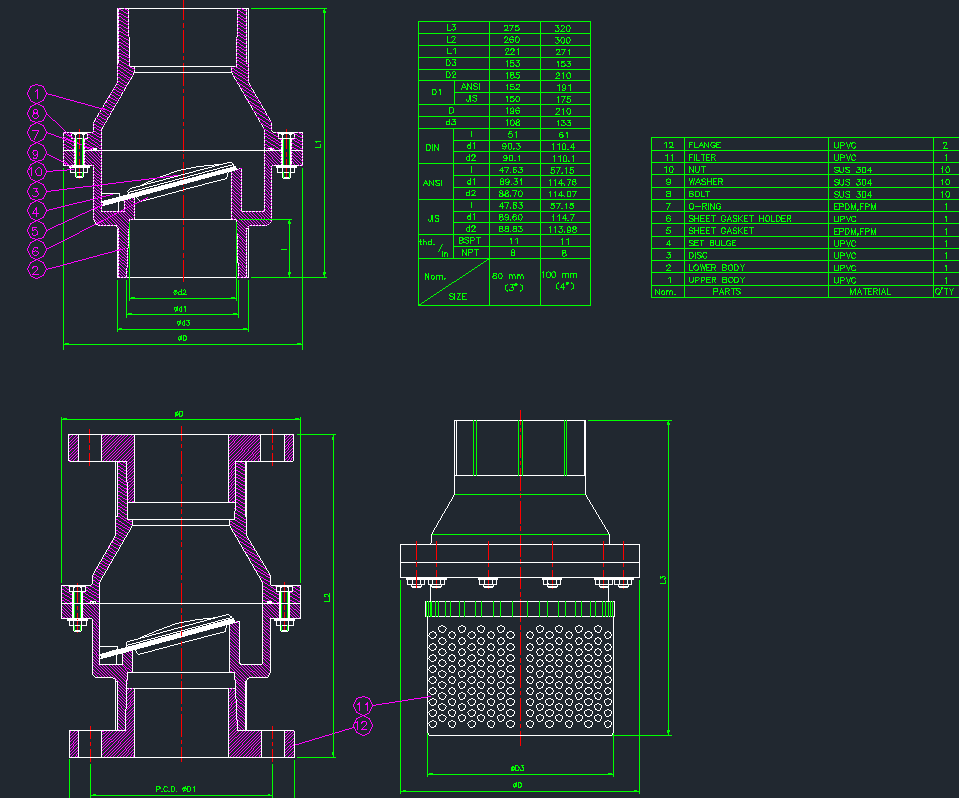Select the P.C.D. øD1 dimension label

coord(177,789)
